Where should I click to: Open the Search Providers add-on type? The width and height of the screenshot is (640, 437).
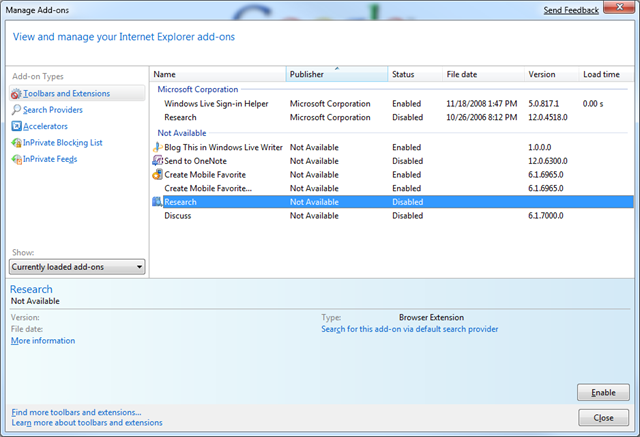[x=53, y=110]
